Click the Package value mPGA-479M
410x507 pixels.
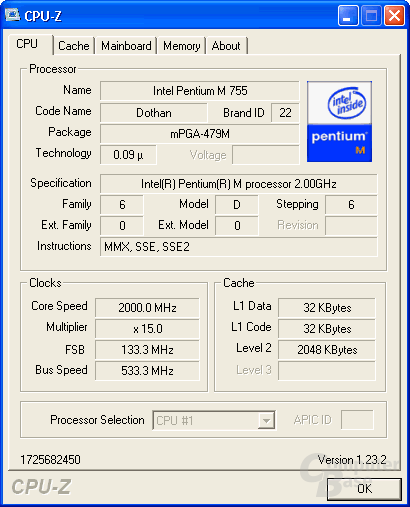point(200,134)
